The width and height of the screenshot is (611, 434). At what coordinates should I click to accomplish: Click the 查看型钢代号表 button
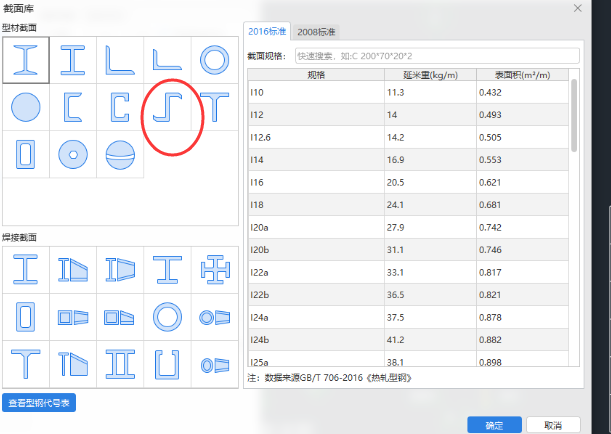(39, 403)
